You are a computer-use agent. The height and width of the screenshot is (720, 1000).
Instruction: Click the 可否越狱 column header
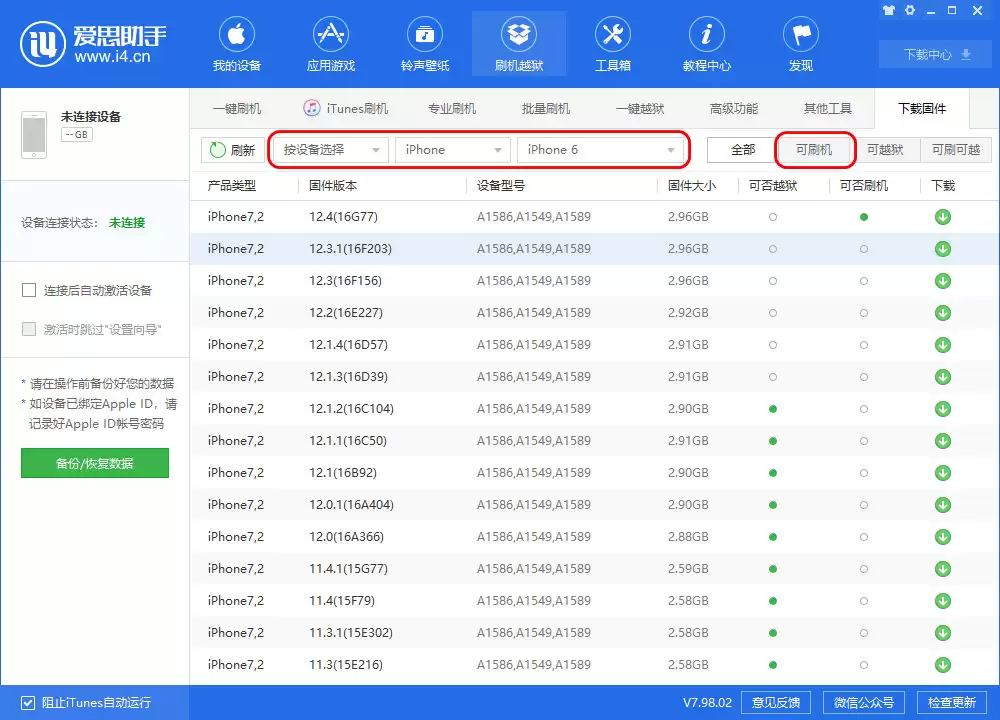[x=773, y=186]
